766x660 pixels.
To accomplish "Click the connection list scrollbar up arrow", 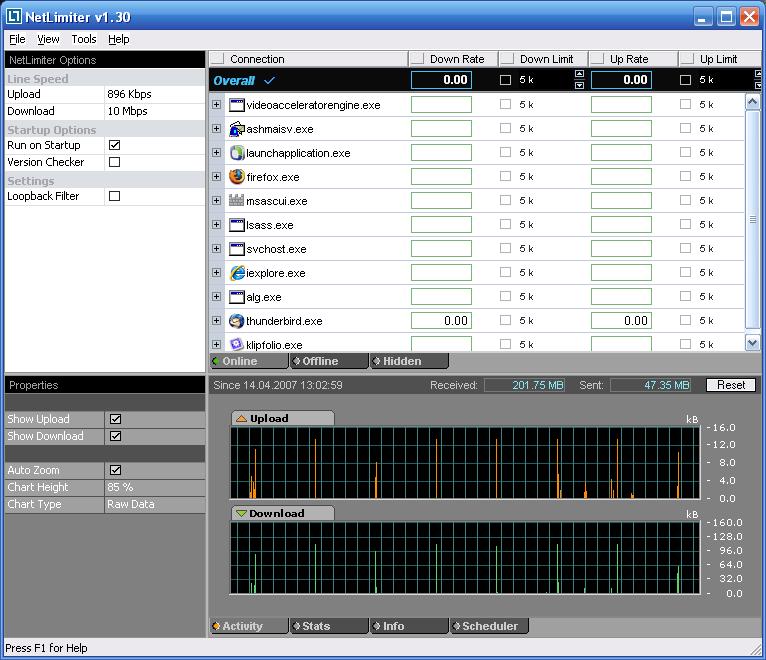I will 752,101.
